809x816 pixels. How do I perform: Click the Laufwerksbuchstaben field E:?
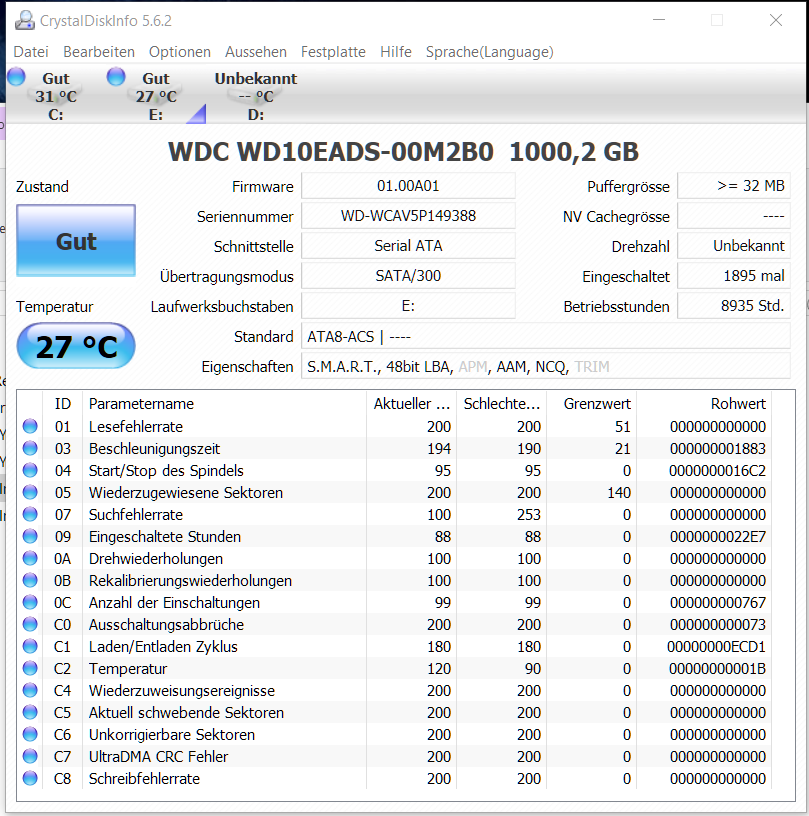[x=408, y=306]
